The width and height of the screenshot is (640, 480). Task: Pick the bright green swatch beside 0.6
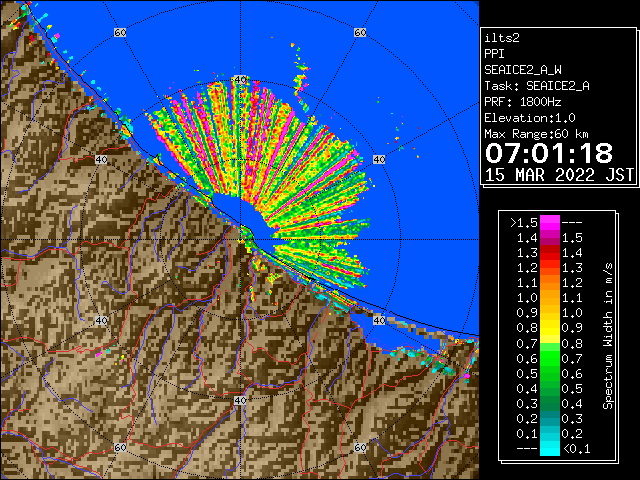click(x=550, y=358)
